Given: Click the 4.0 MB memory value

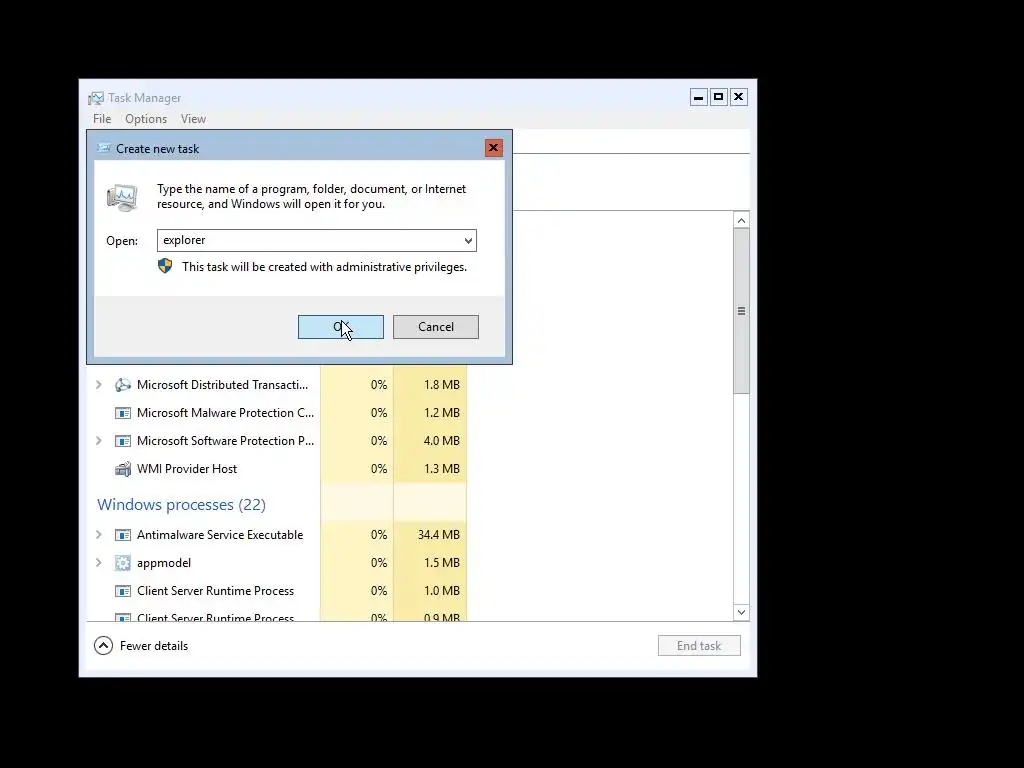Looking at the screenshot, I should (442, 441).
